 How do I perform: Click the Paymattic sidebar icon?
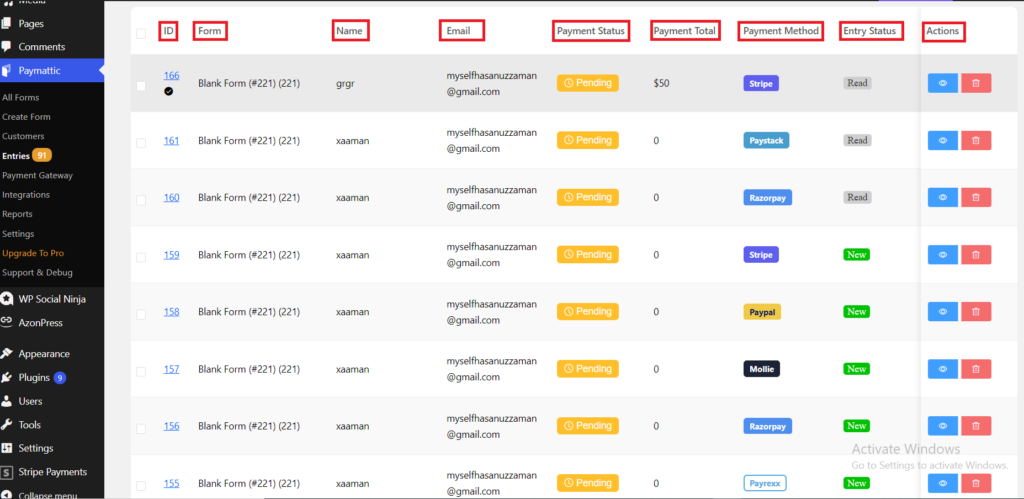7,71
